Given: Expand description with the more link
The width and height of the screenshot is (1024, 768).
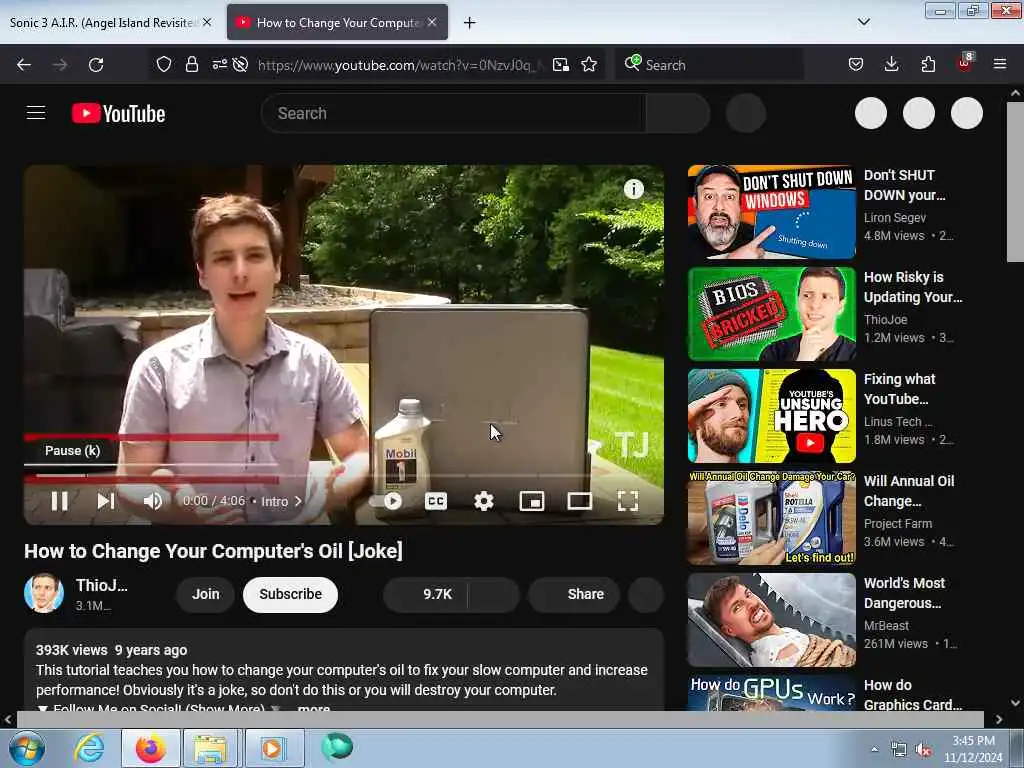Looking at the screenshot, I should point(314,708).
